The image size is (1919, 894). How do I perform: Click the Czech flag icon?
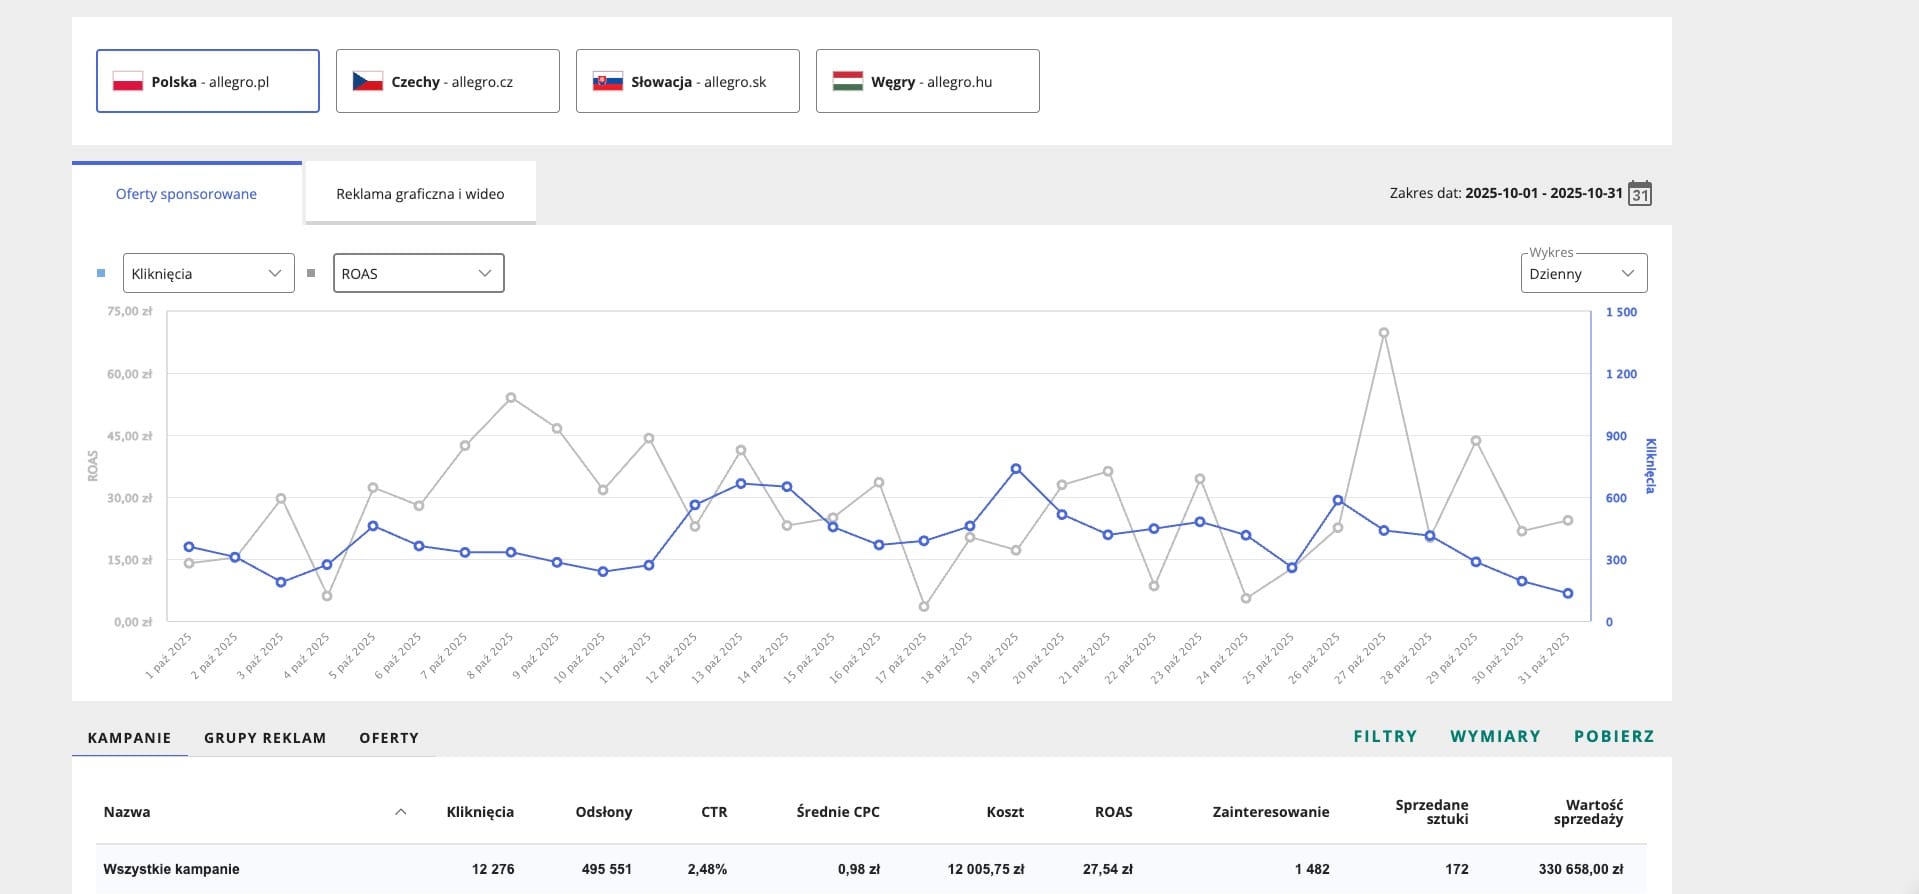(367, 82)
